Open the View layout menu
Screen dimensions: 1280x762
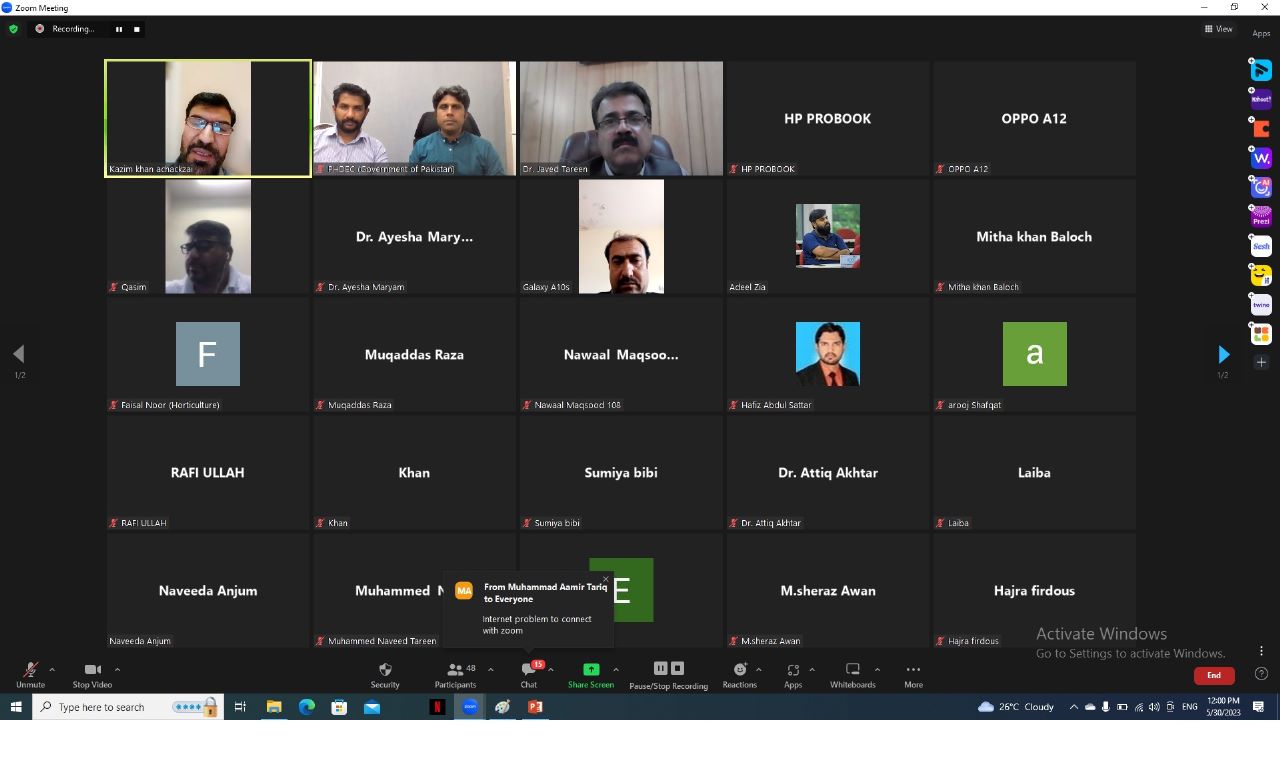coord(1219,29)
